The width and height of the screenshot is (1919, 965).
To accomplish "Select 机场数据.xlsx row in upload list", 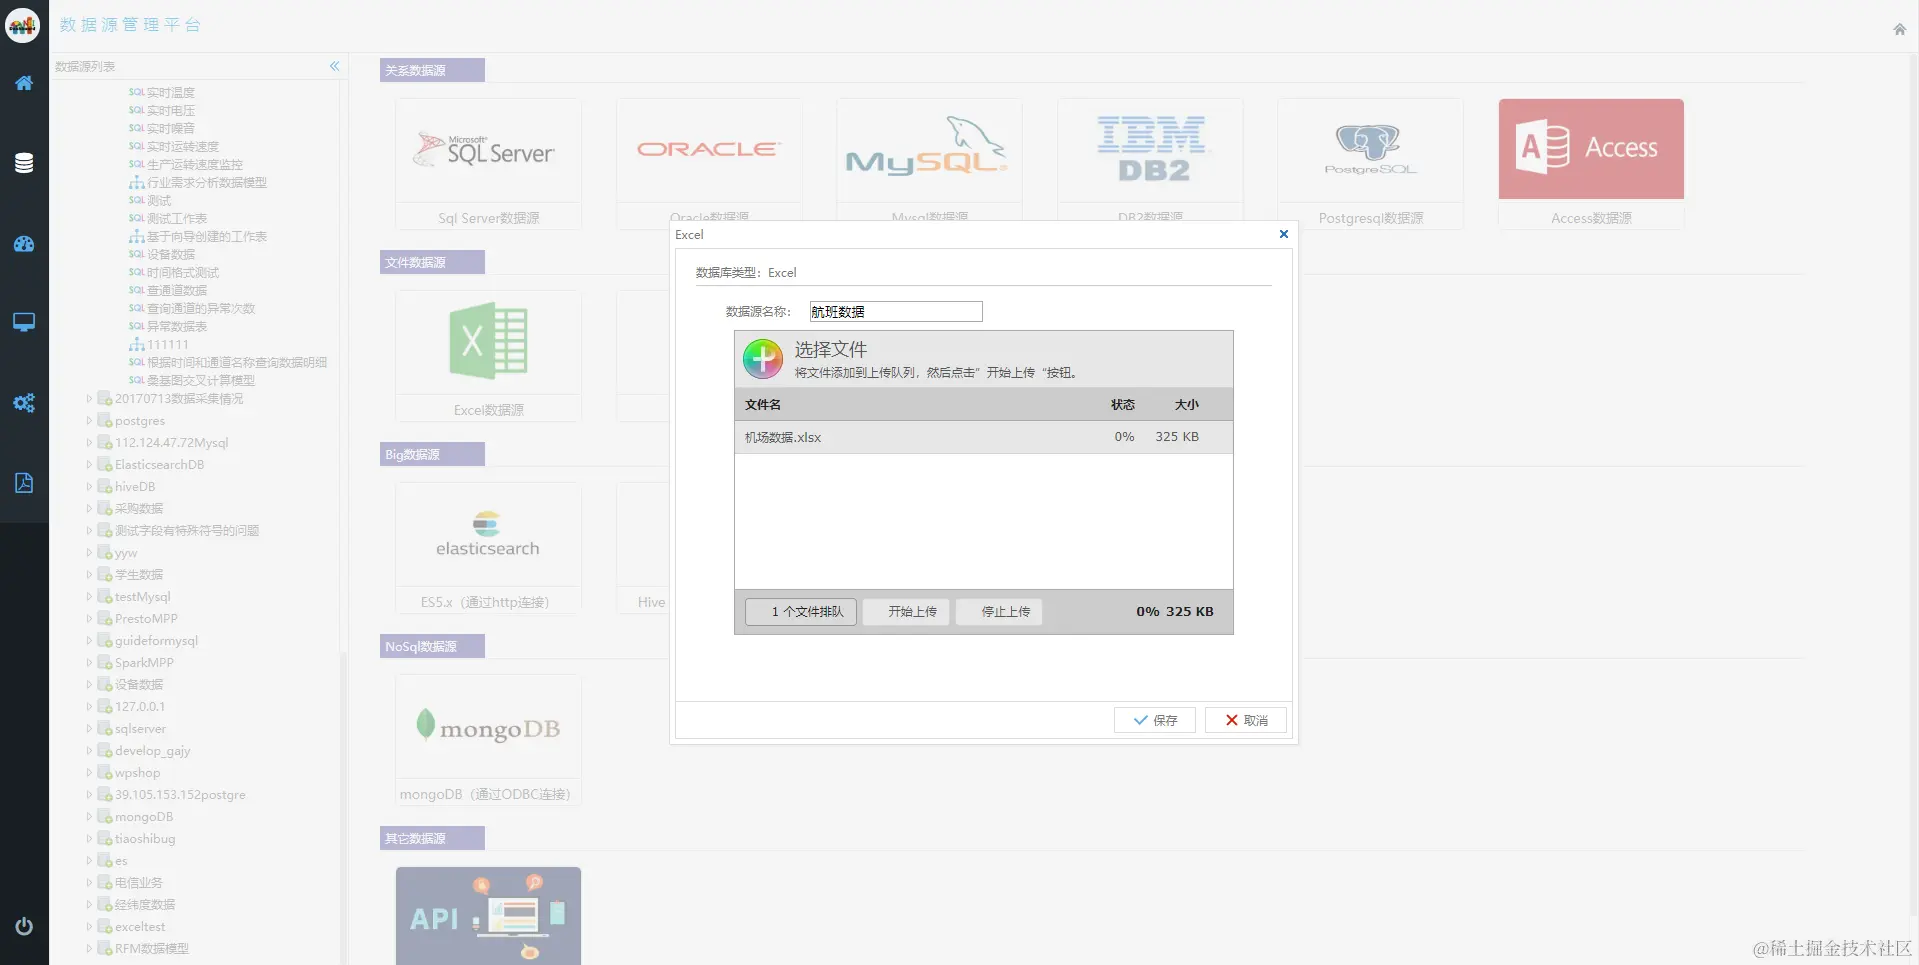I will 984,437.
